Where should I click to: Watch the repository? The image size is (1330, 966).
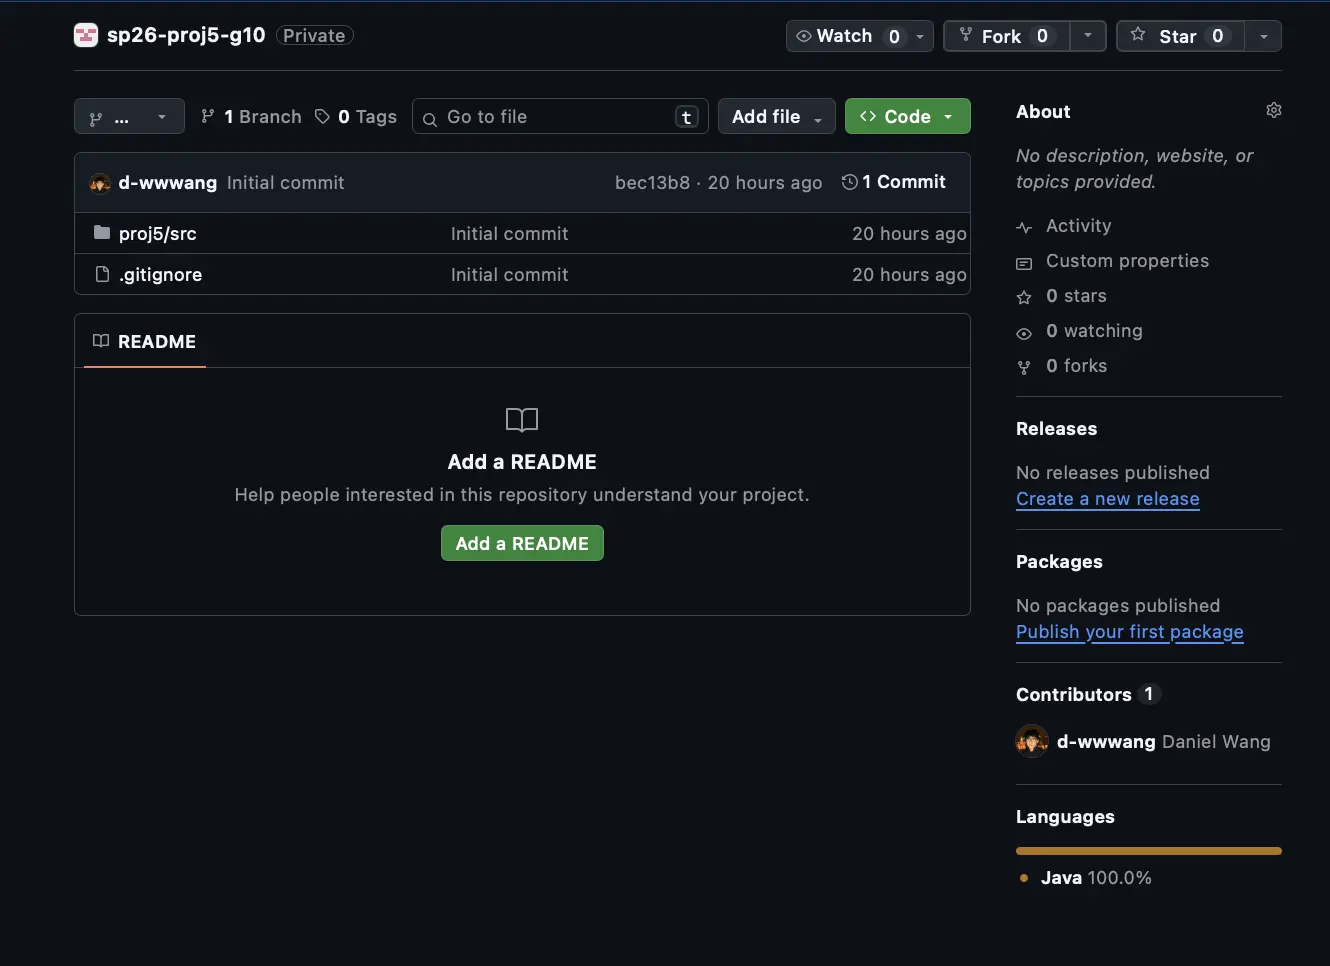click(x=843, y=36)
